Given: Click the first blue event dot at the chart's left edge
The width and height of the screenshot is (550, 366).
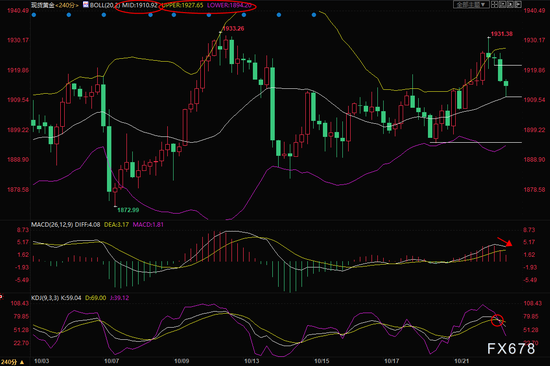Looking at the screenshot, I should click(34, 15).
